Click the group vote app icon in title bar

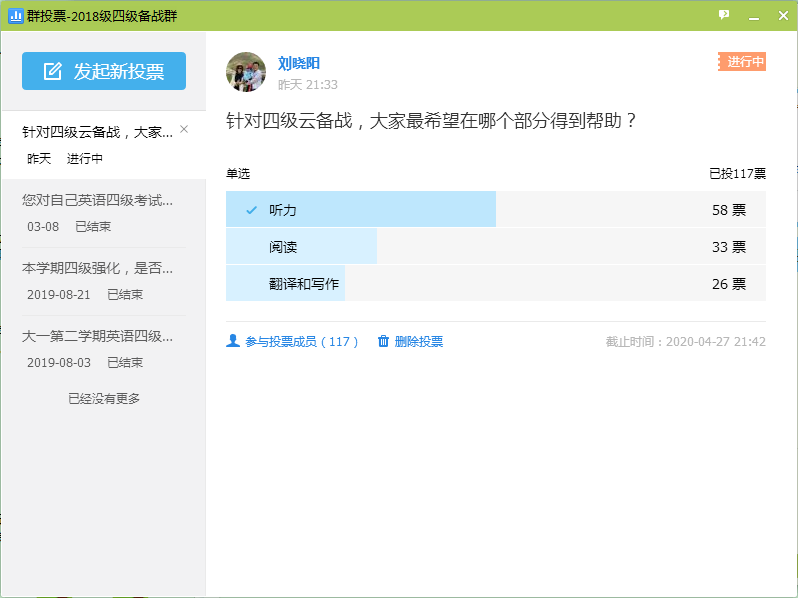tap(16, 16)
